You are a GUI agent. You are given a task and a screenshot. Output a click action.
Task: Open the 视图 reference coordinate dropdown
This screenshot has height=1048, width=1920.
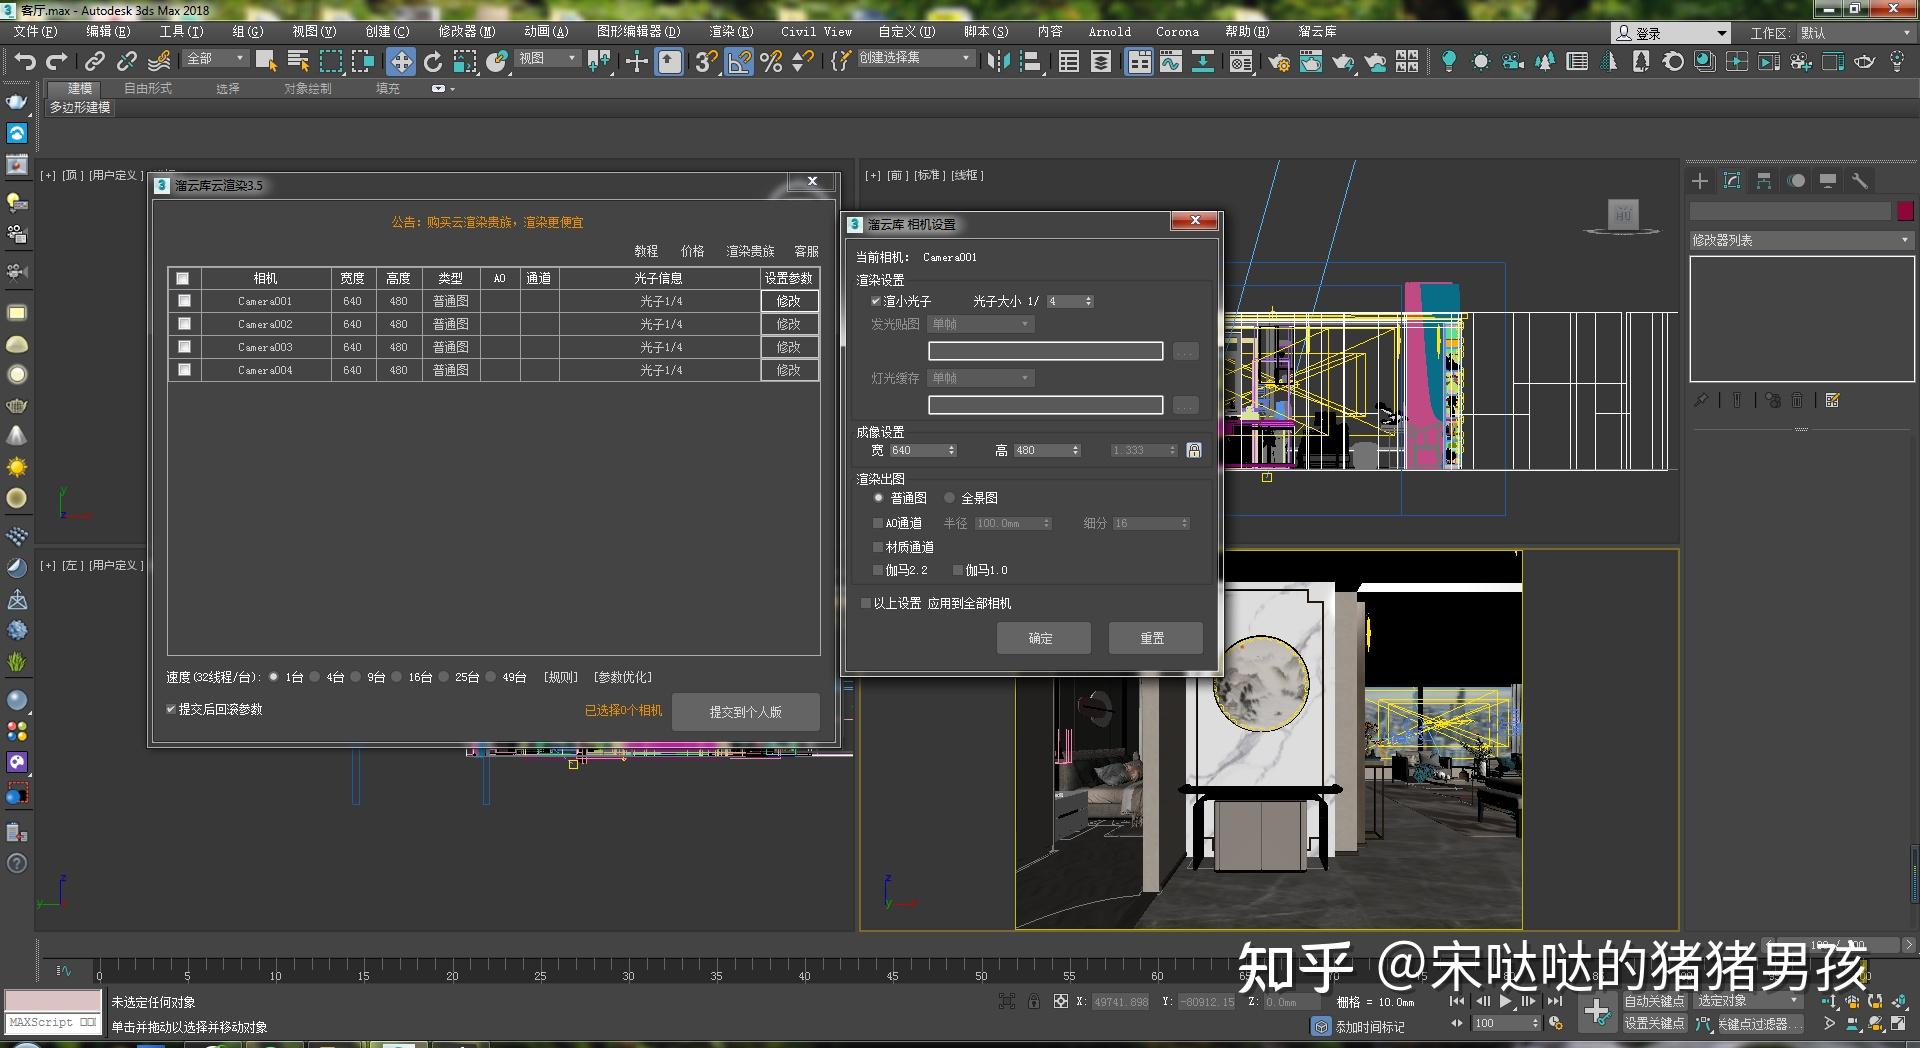click(x=547, y=59)
